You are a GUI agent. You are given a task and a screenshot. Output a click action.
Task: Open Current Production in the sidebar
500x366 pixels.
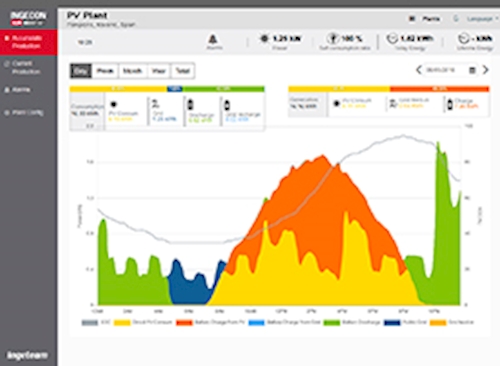(x=26, y=67)
